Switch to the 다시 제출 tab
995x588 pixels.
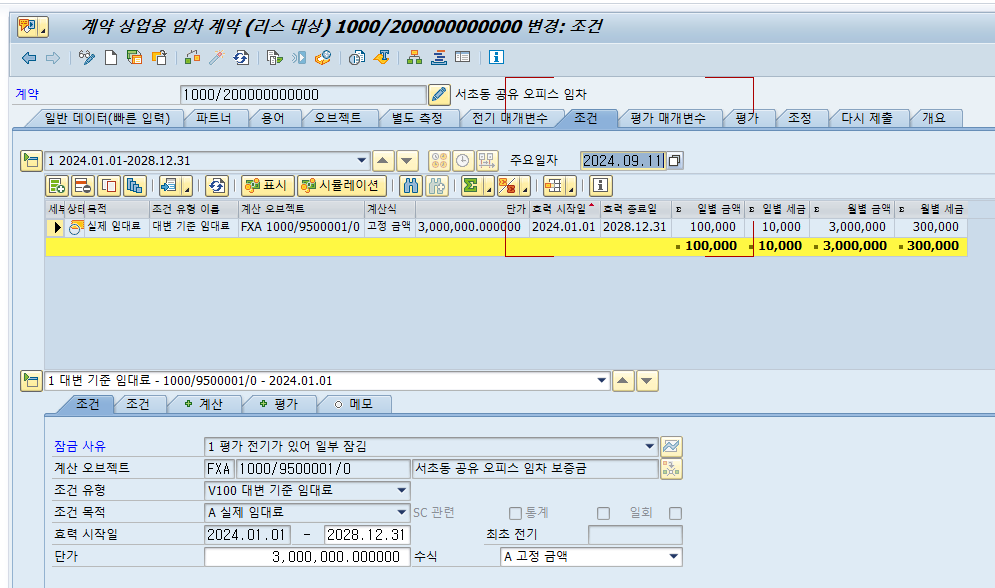[867, 118]
